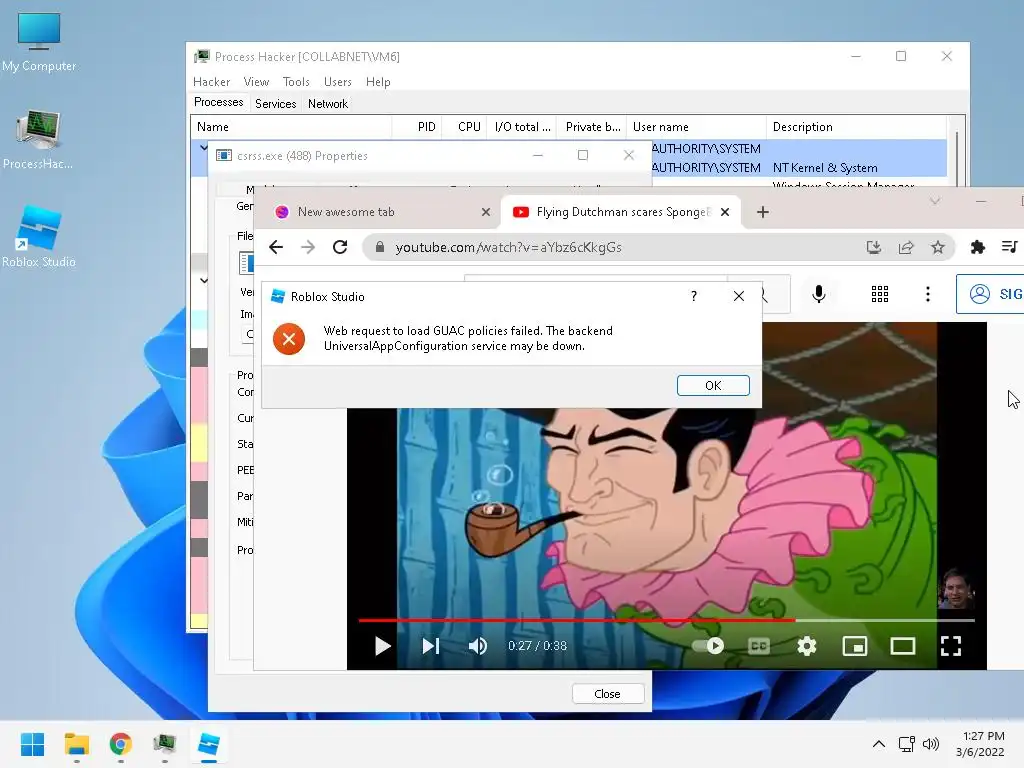Click the channel avatar watermark on video
This screenshot has width=1024, height=768.
coord(955,588)
